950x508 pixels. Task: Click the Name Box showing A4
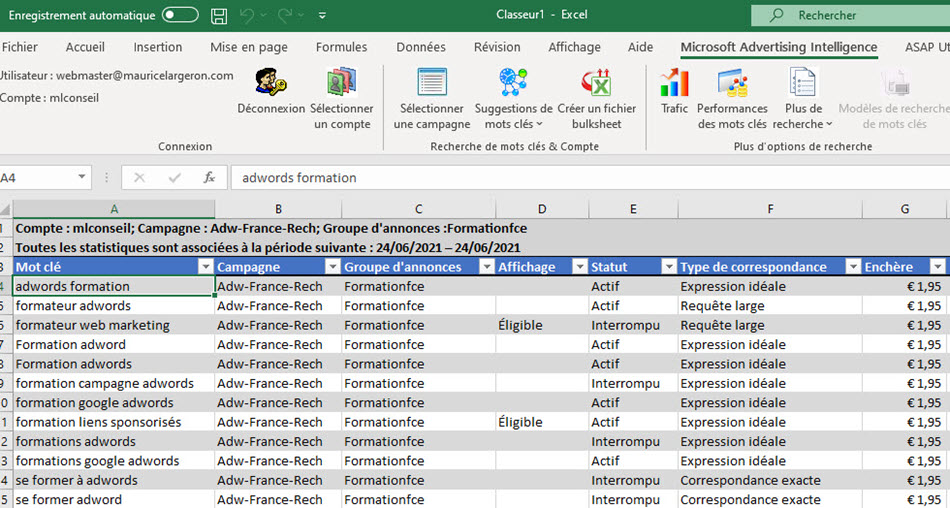point(38,178)
